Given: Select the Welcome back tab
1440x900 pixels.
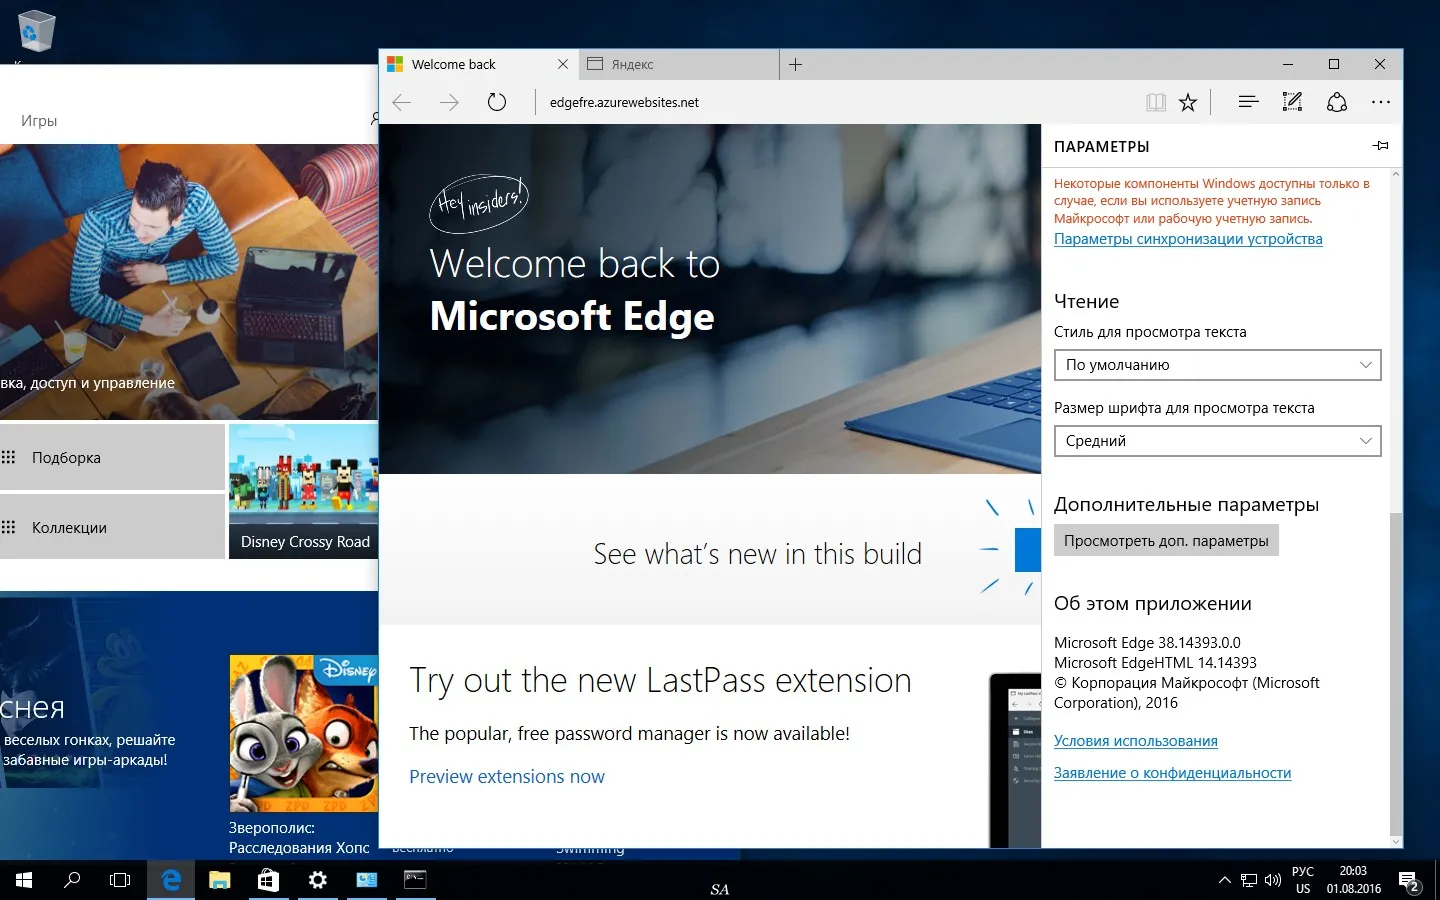Looking at the screenshot, I should 478,64.
